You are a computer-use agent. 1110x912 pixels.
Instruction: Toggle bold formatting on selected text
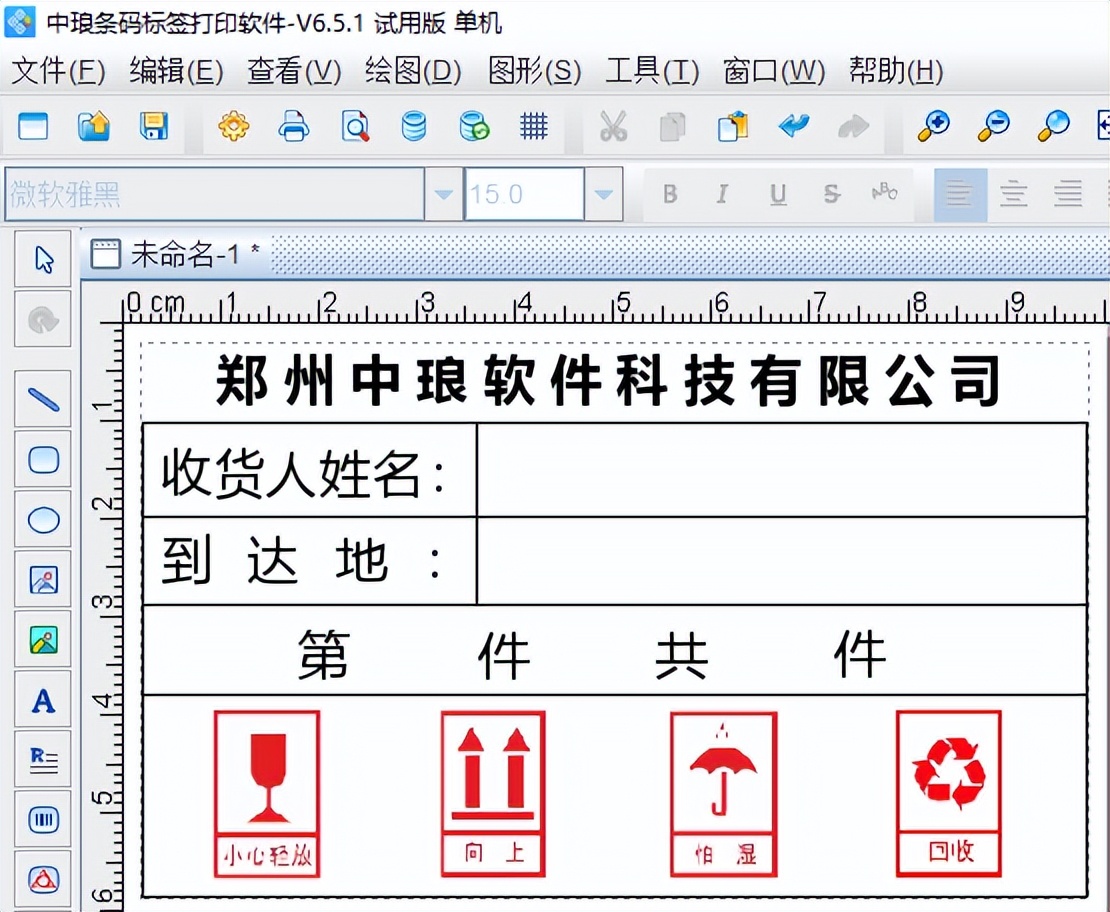[x=670, y=193]
